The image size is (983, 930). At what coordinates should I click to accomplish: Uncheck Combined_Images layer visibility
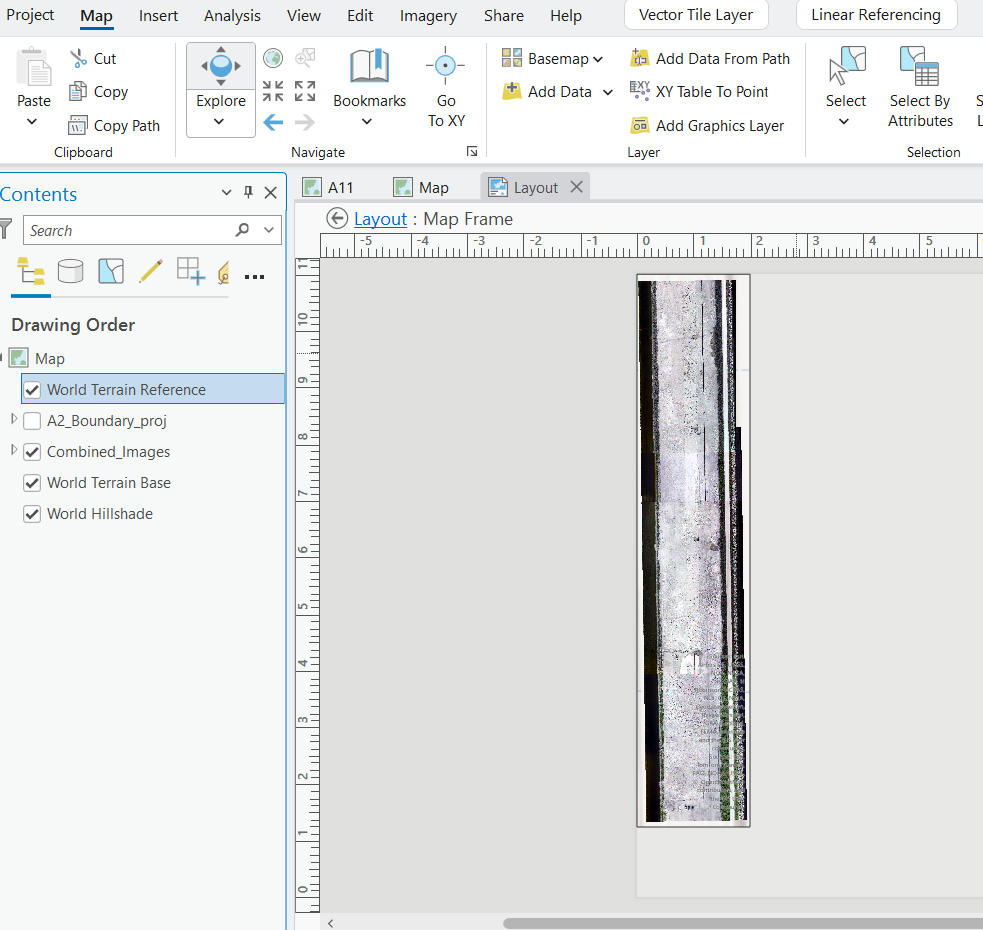(x=32, y=452)
